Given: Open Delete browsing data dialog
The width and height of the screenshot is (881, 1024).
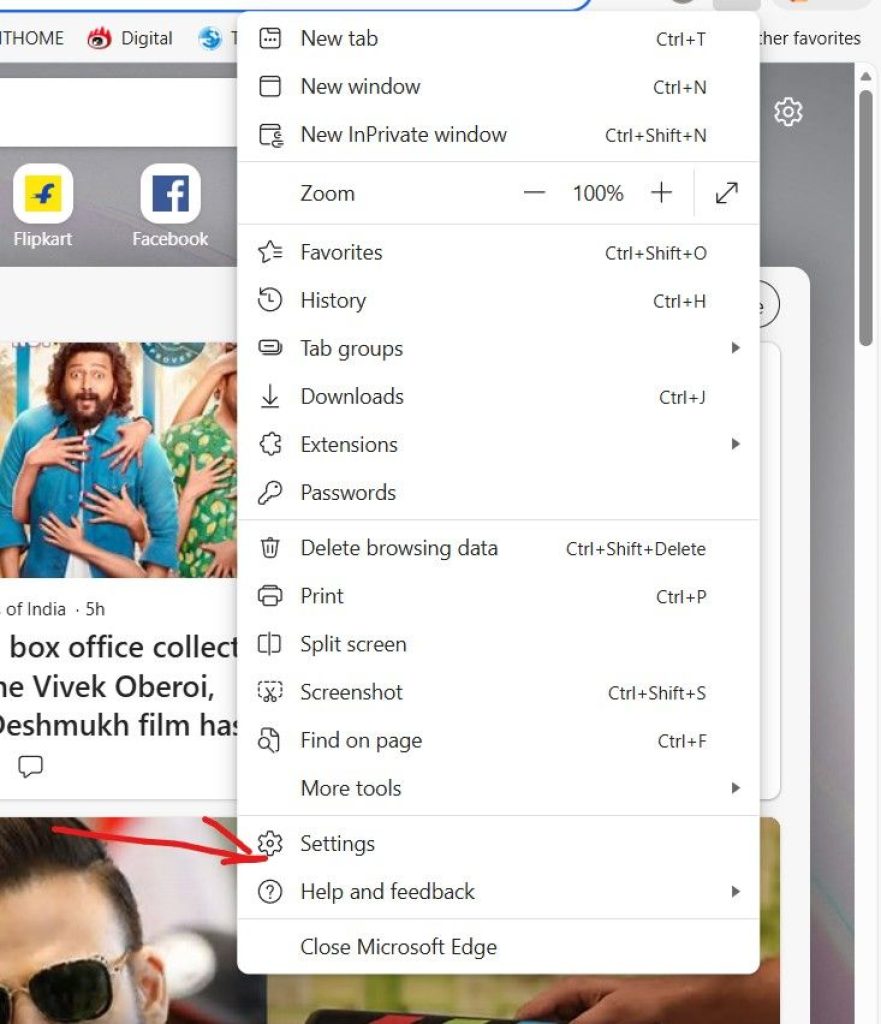Looking at the screenshot, I should pyautogui.click(x=398, y=548).
